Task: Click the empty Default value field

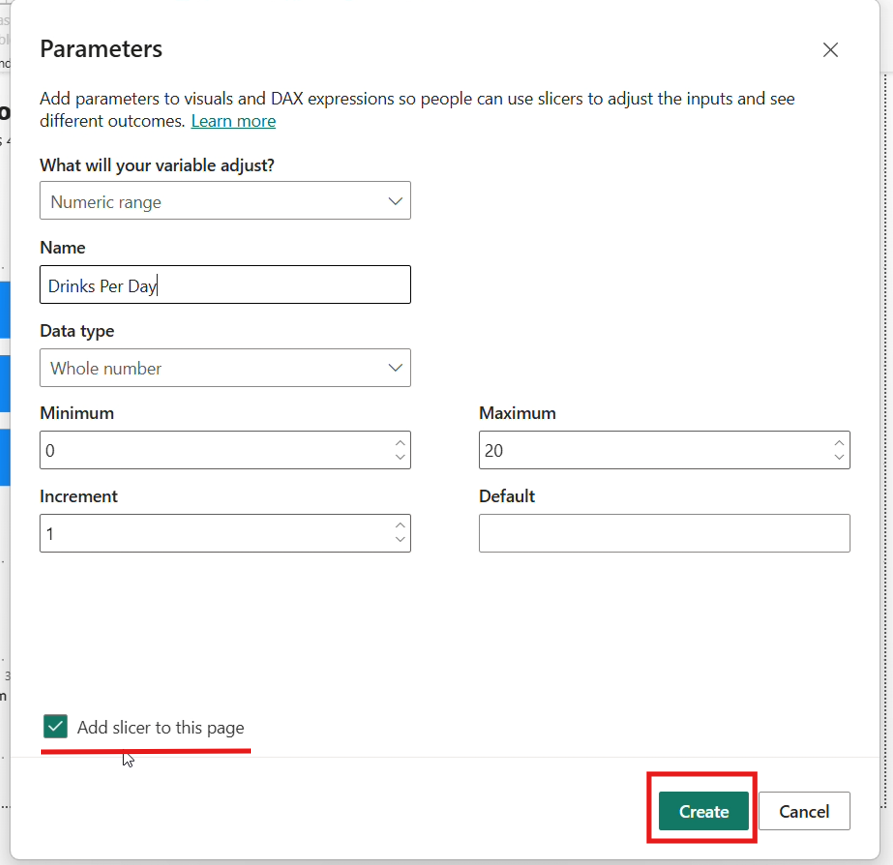Action: point(664,534)
